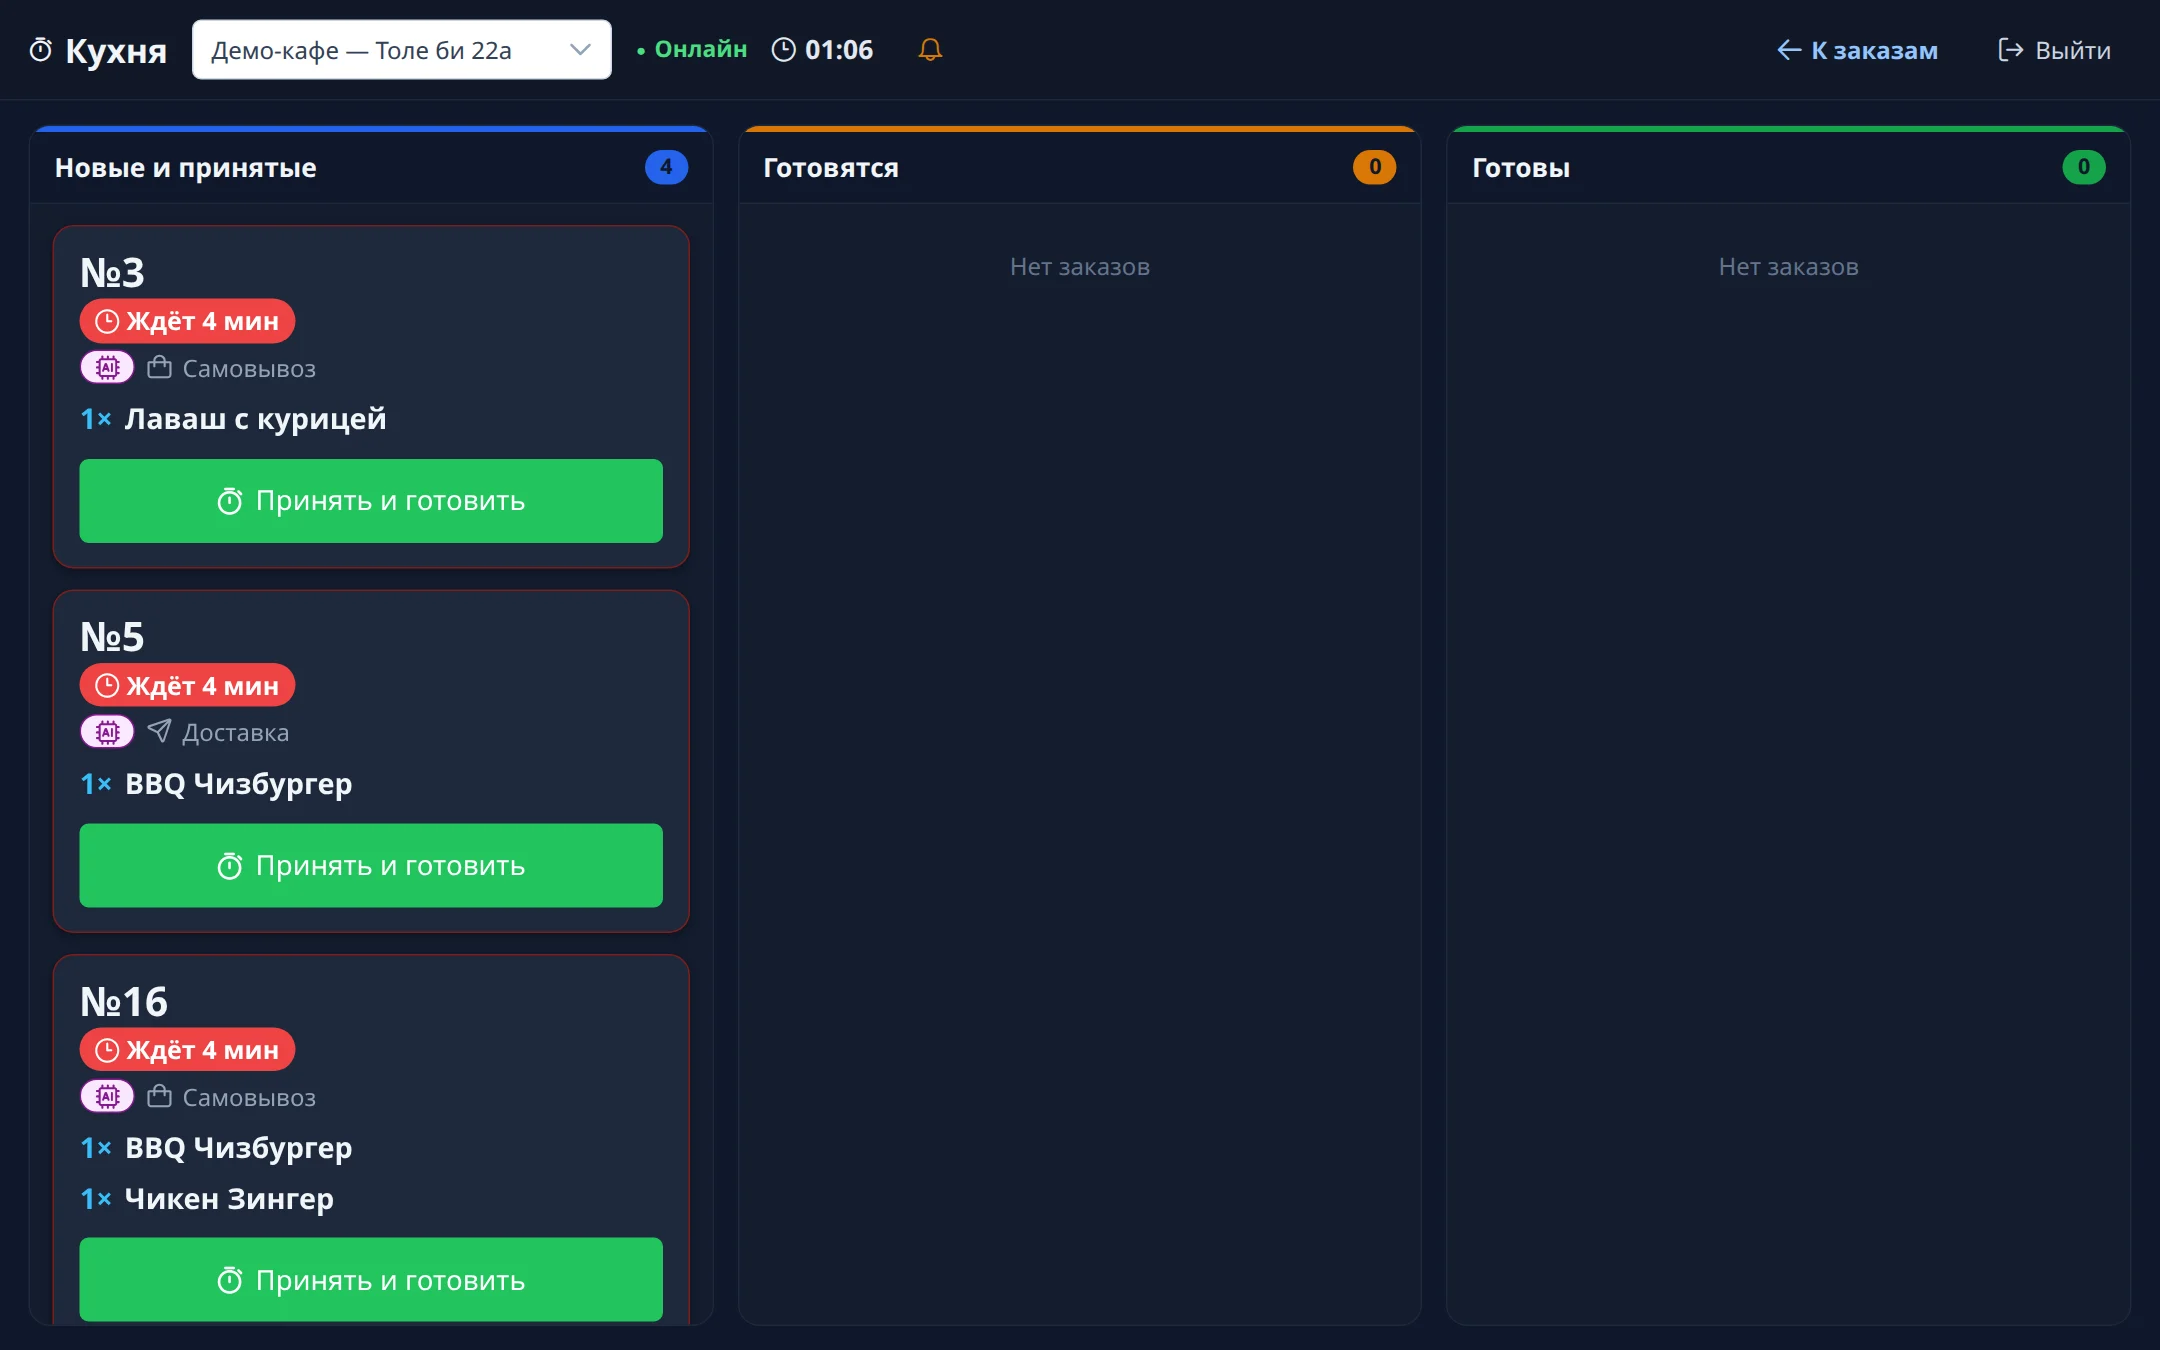The image size is (2160, 1350).
Task: Click the Ждёт 4 мин badge on order №16
Action: (x=187, y=1050)
